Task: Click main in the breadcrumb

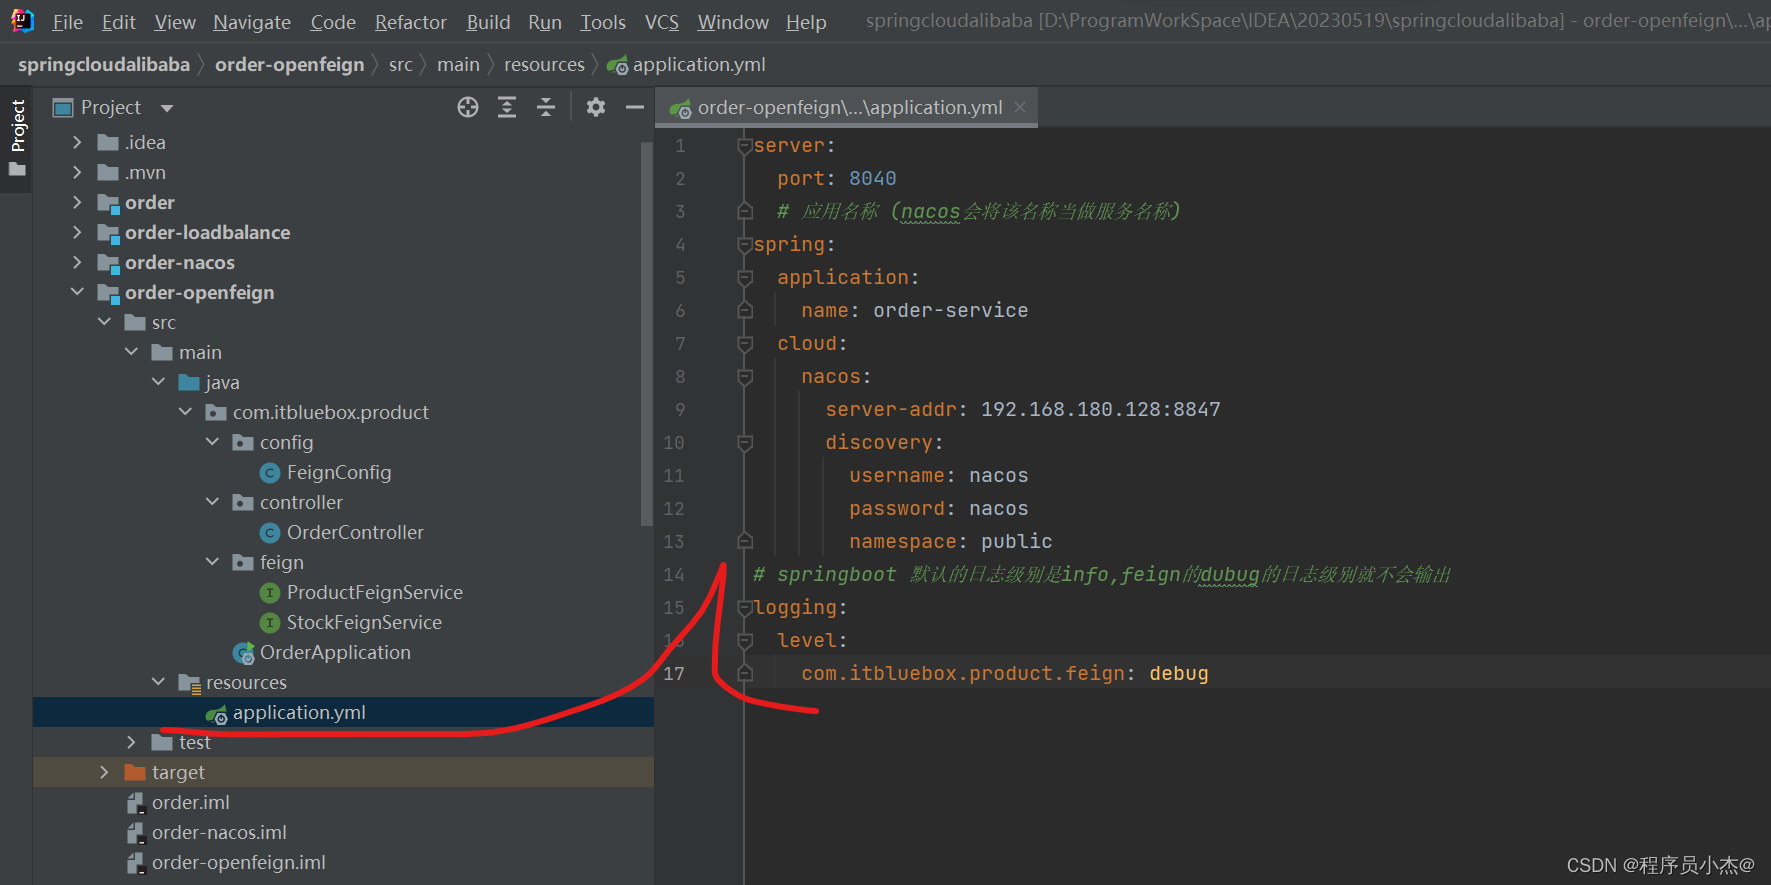Action: point(458,65)
